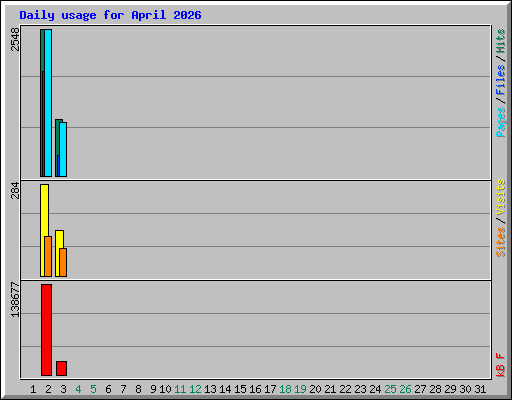The width and height of the screenshot is (512, 400).
Task: Click the red KB F legend label
Action: click(x=501, y=365)
